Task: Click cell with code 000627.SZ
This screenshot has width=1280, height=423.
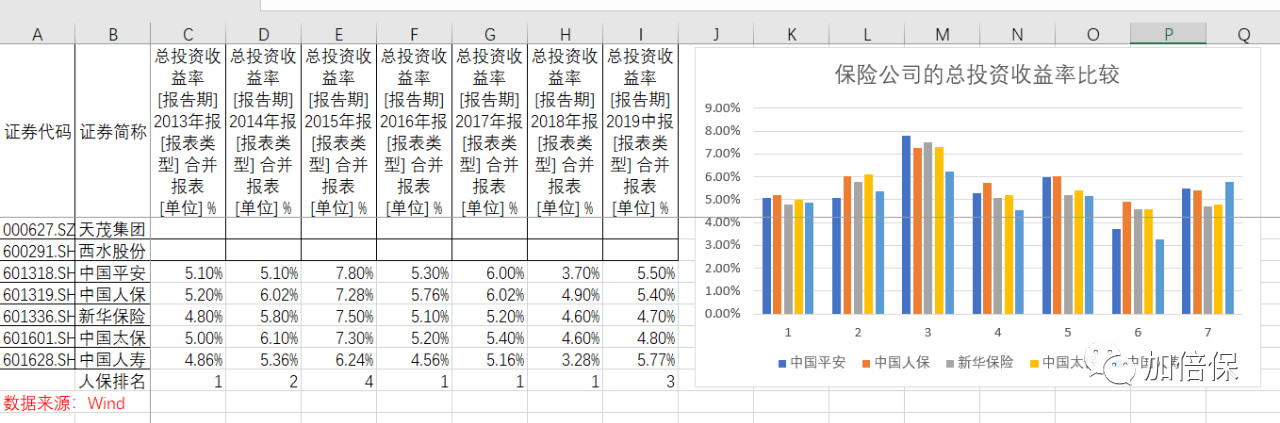Action: [38, 229]
